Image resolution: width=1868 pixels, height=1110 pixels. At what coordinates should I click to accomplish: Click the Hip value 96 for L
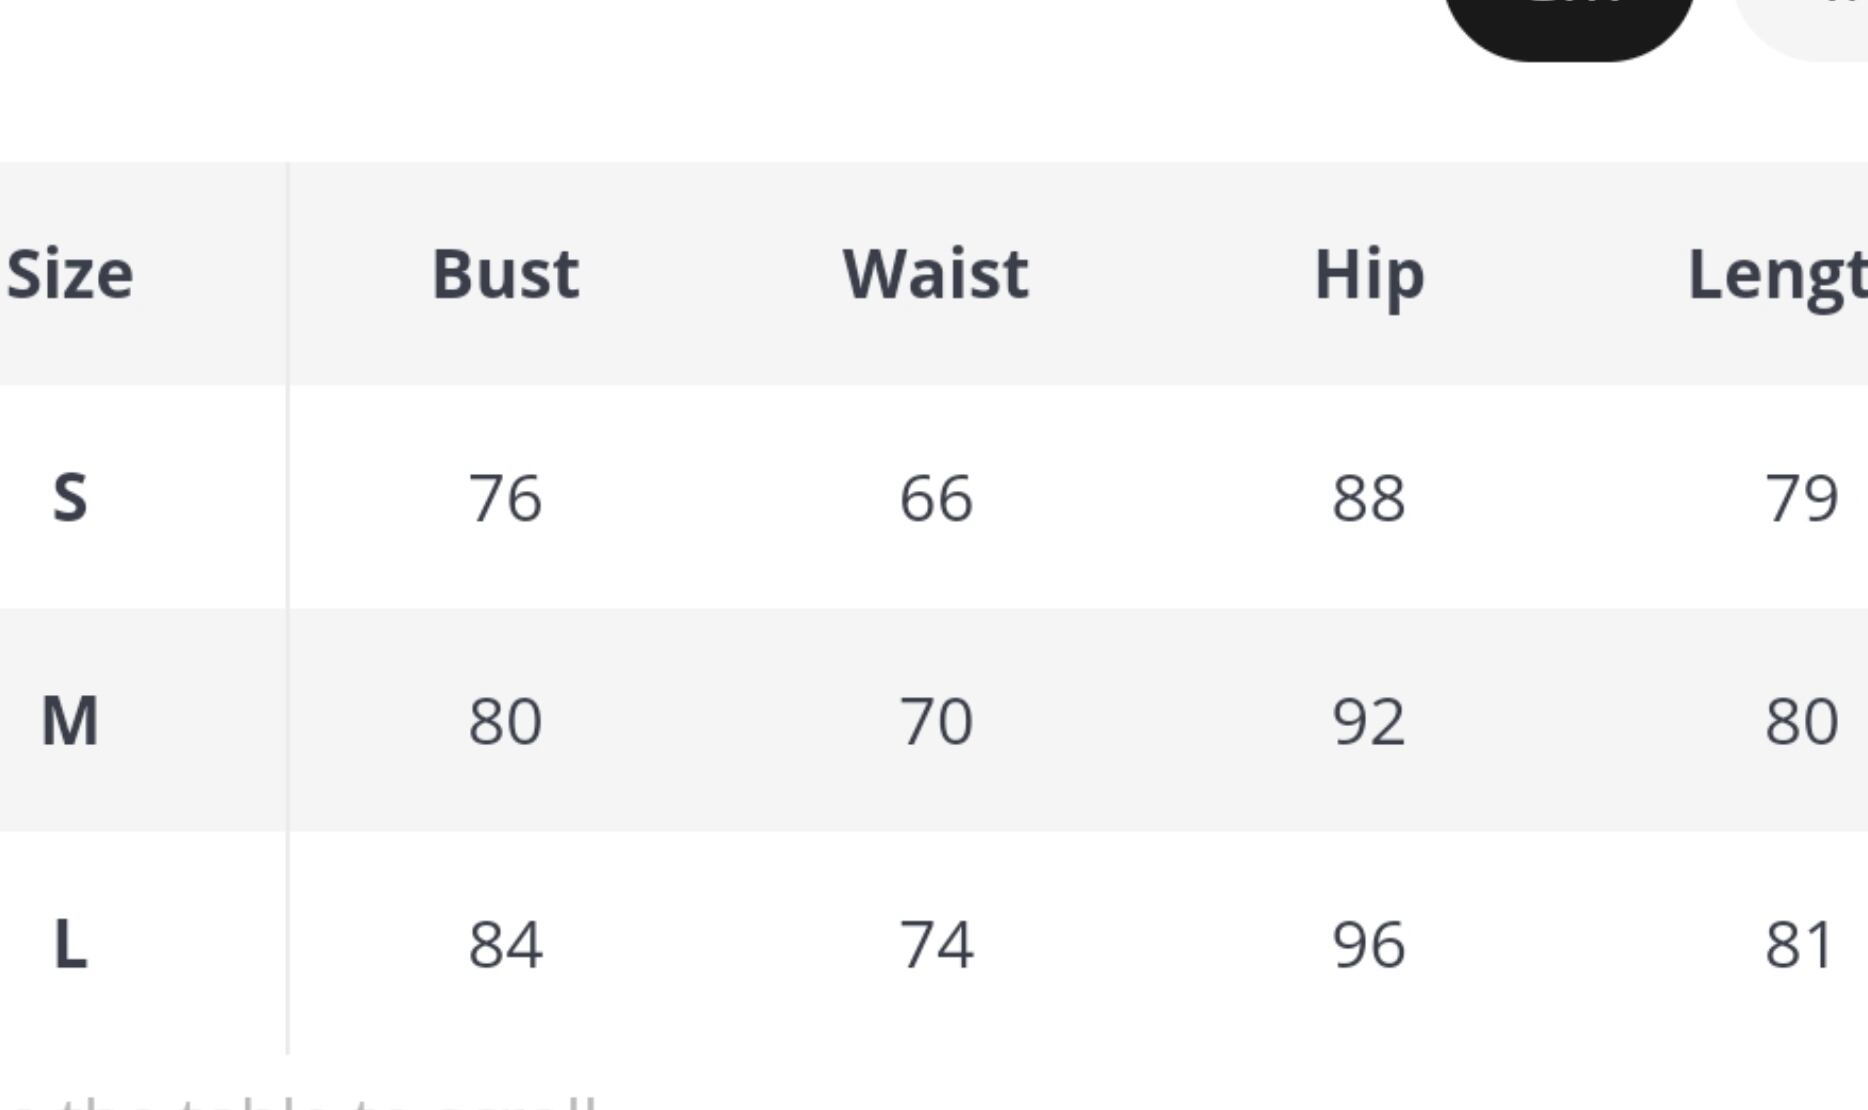point(1368,944)
